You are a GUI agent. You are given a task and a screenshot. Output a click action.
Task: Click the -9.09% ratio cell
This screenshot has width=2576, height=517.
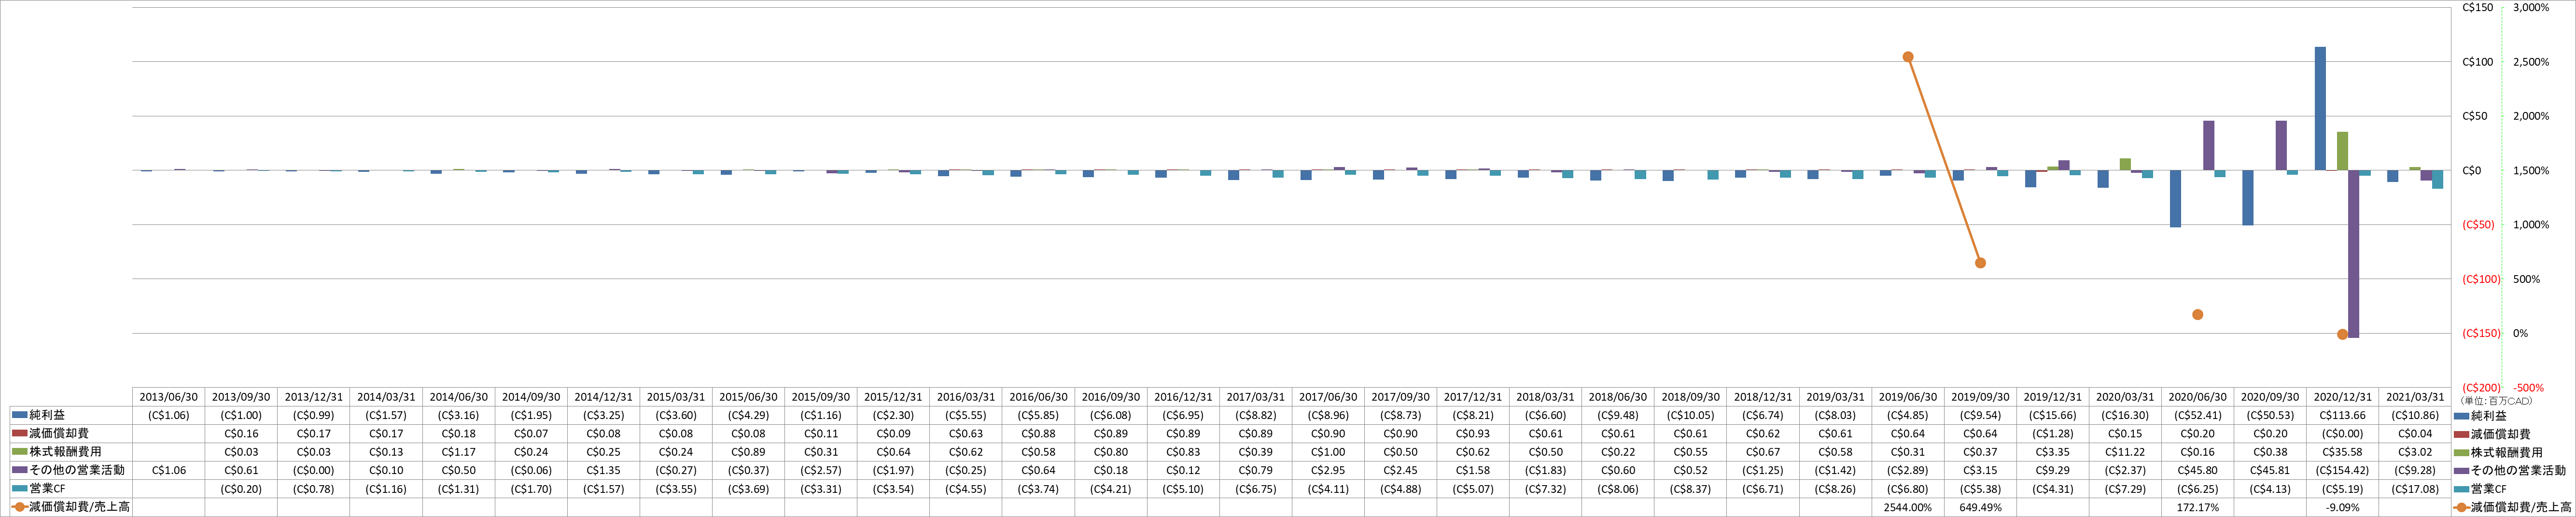coord(2343,507)
